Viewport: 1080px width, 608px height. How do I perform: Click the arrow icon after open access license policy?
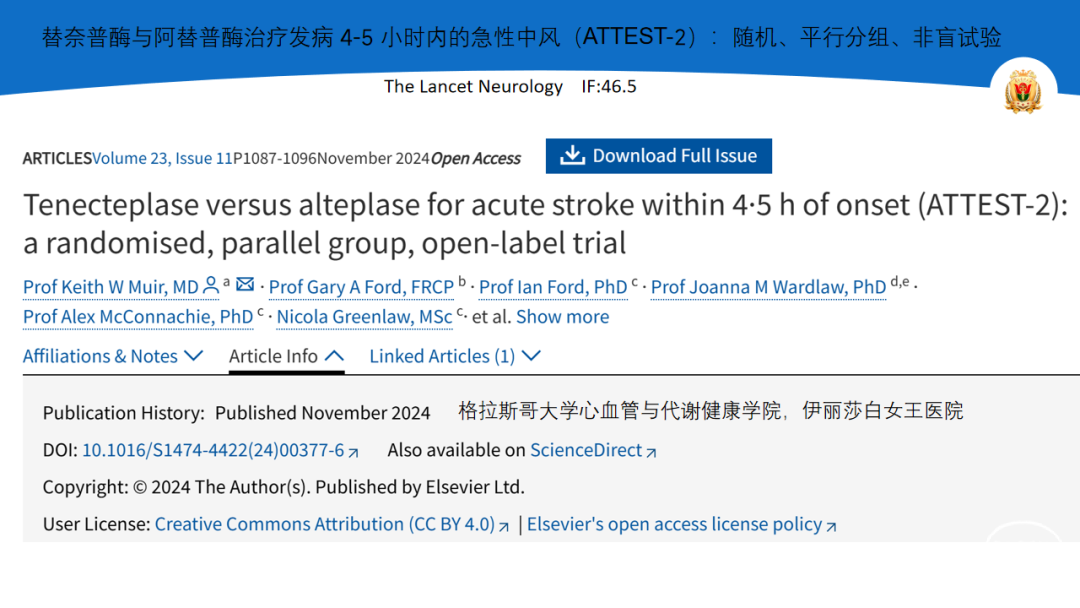pyautogui.click(x=831, y=527)
